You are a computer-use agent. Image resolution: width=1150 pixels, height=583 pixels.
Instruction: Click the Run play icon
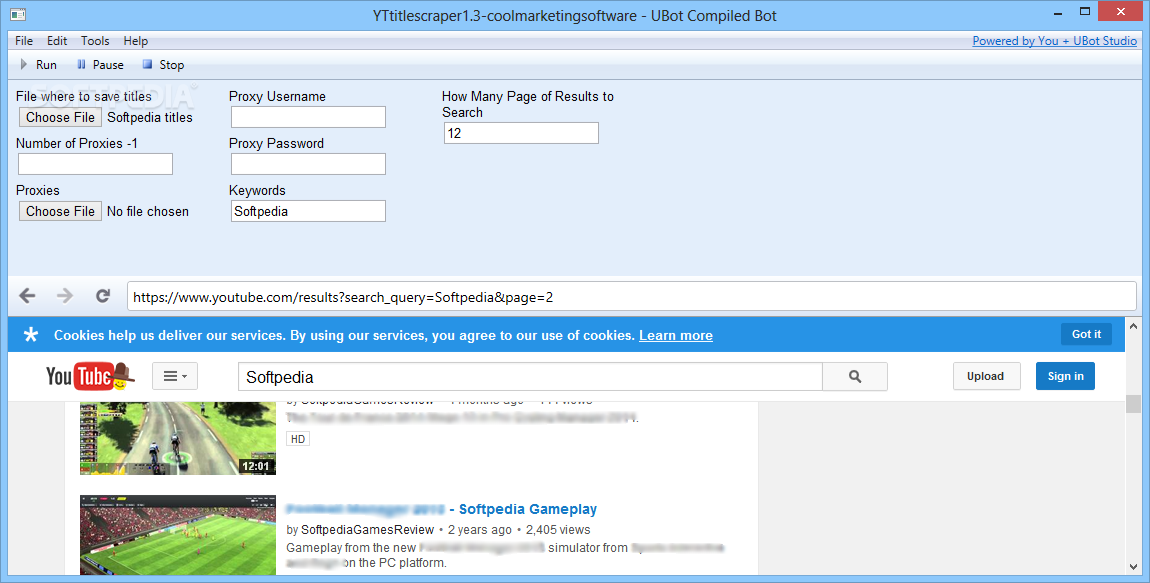[24, 65]
